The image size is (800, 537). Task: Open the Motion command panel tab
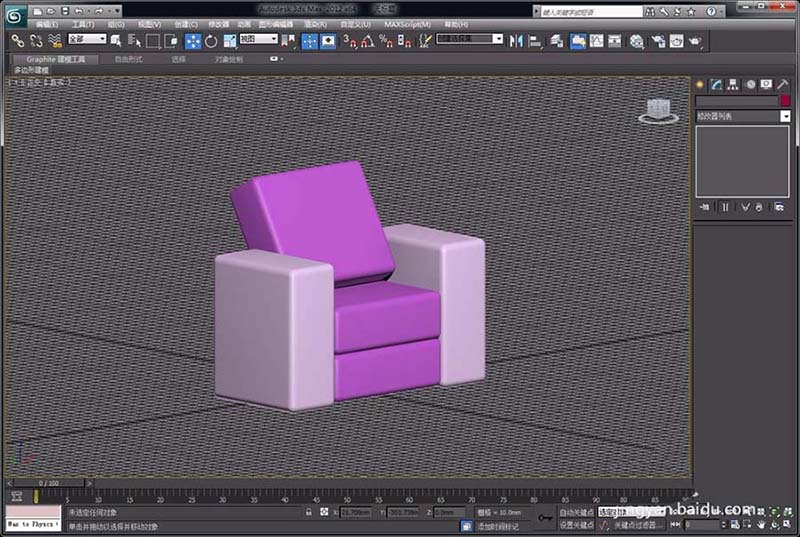pyautogui.click(x=750, y=85)
